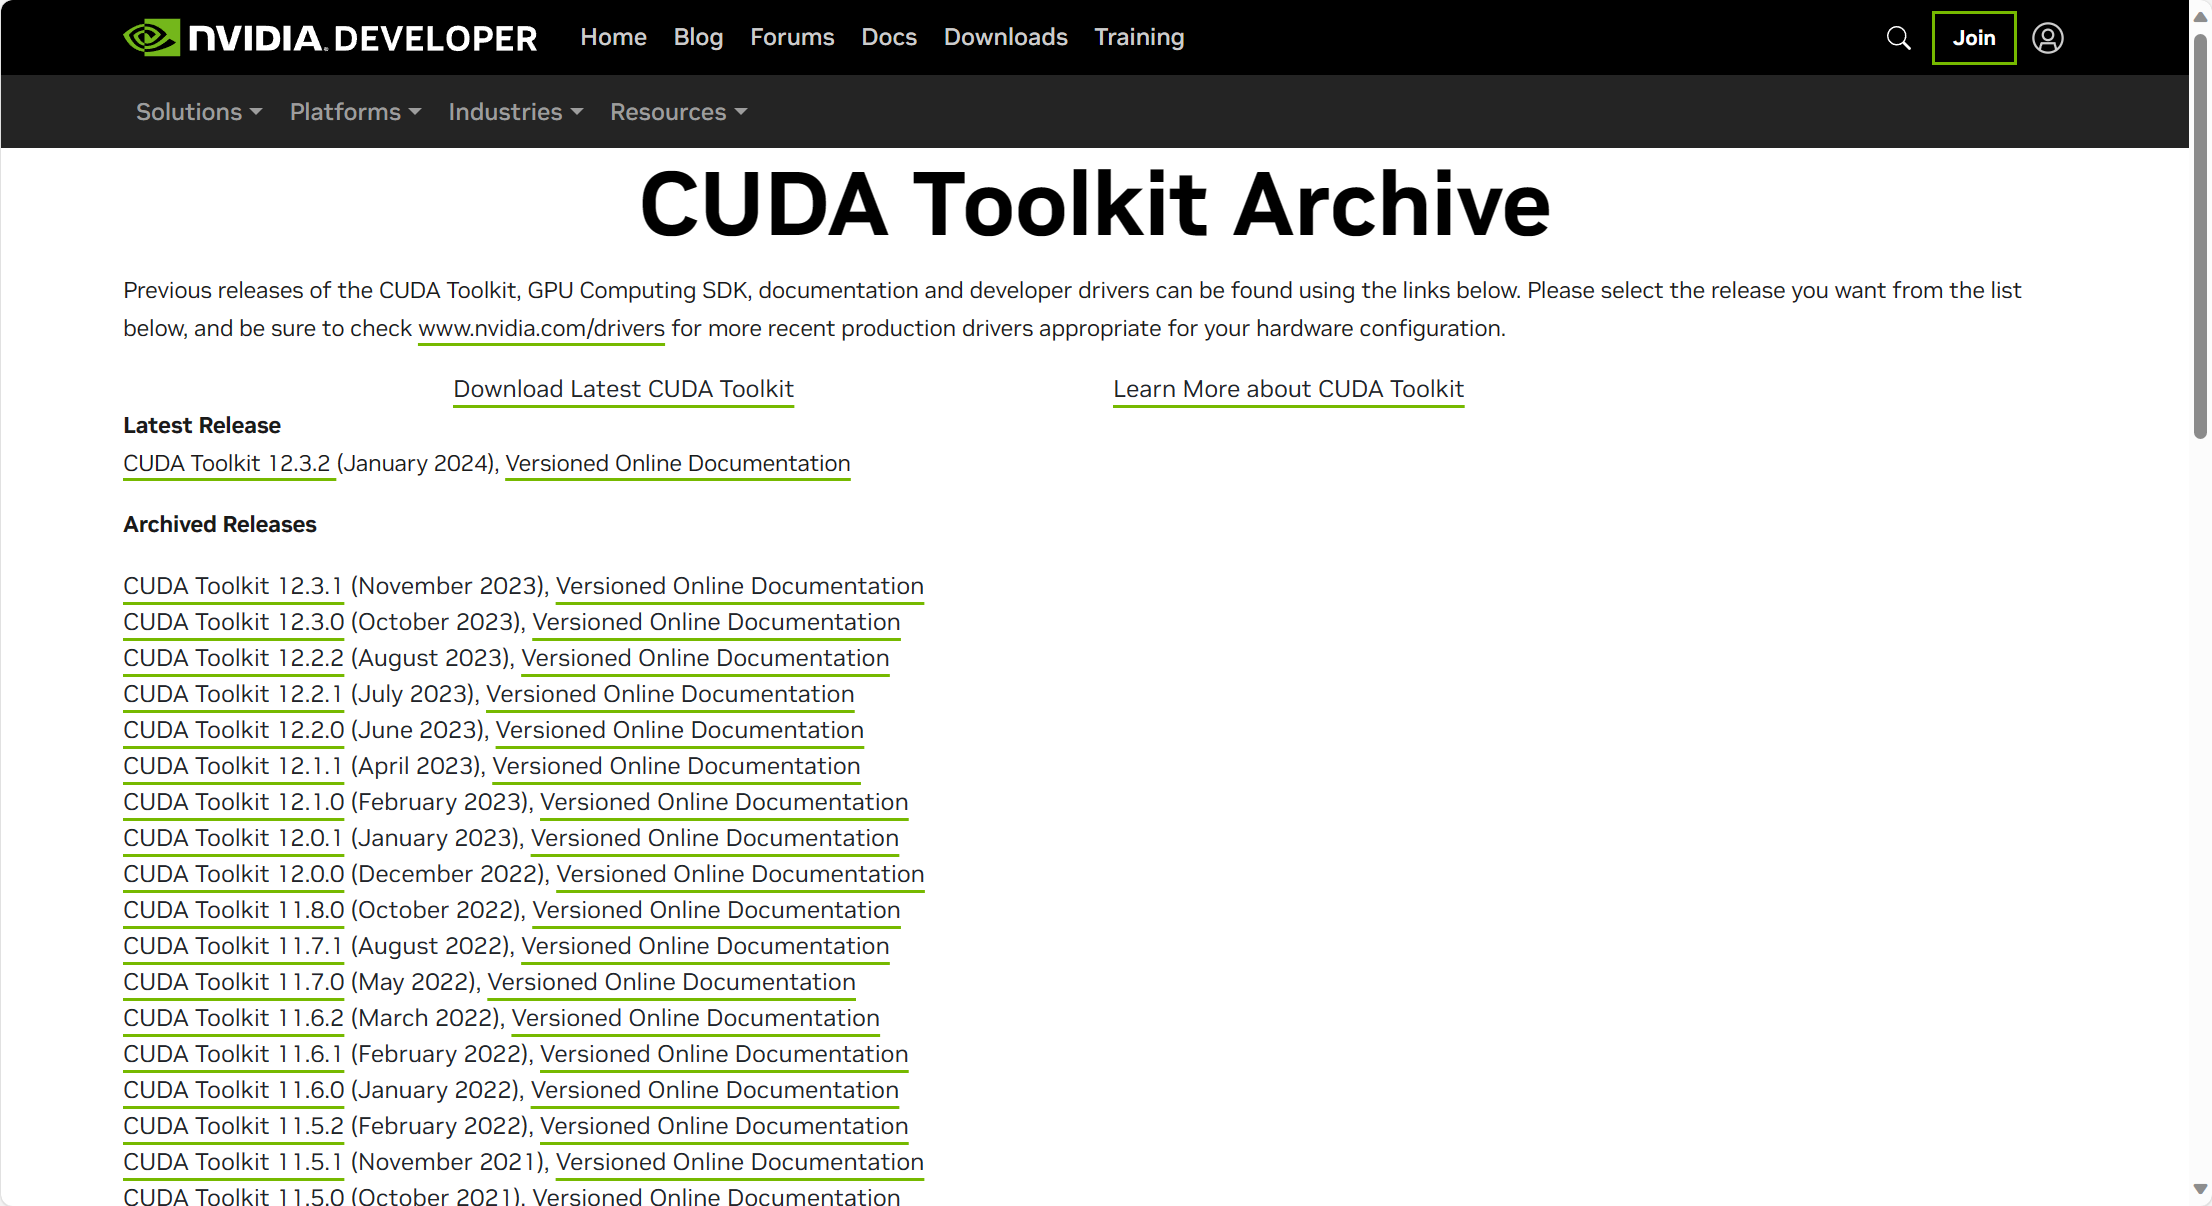Select CUDA Toolkit 12.2.2 release

[233, 658]
